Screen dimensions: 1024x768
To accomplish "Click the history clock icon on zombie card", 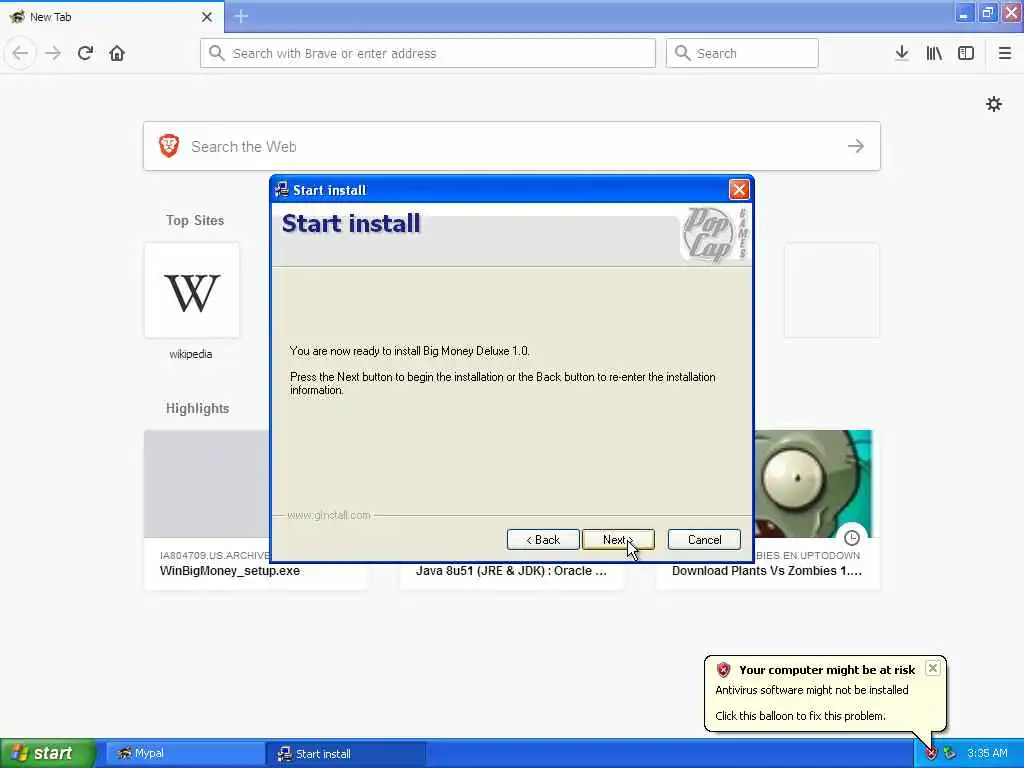I will coord(852,537).
